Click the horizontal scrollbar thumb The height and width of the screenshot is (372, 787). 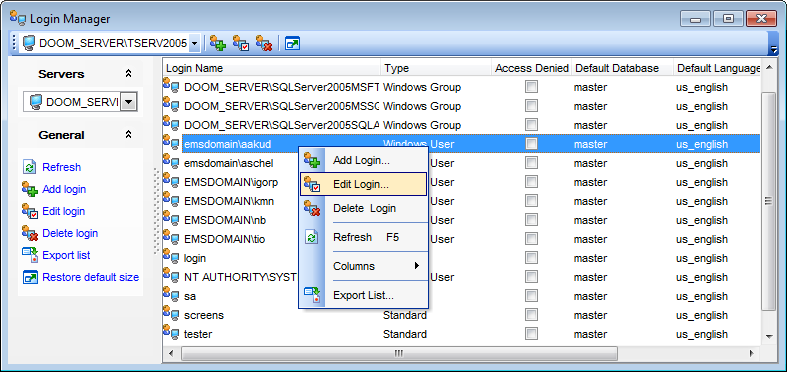point(399,353)
